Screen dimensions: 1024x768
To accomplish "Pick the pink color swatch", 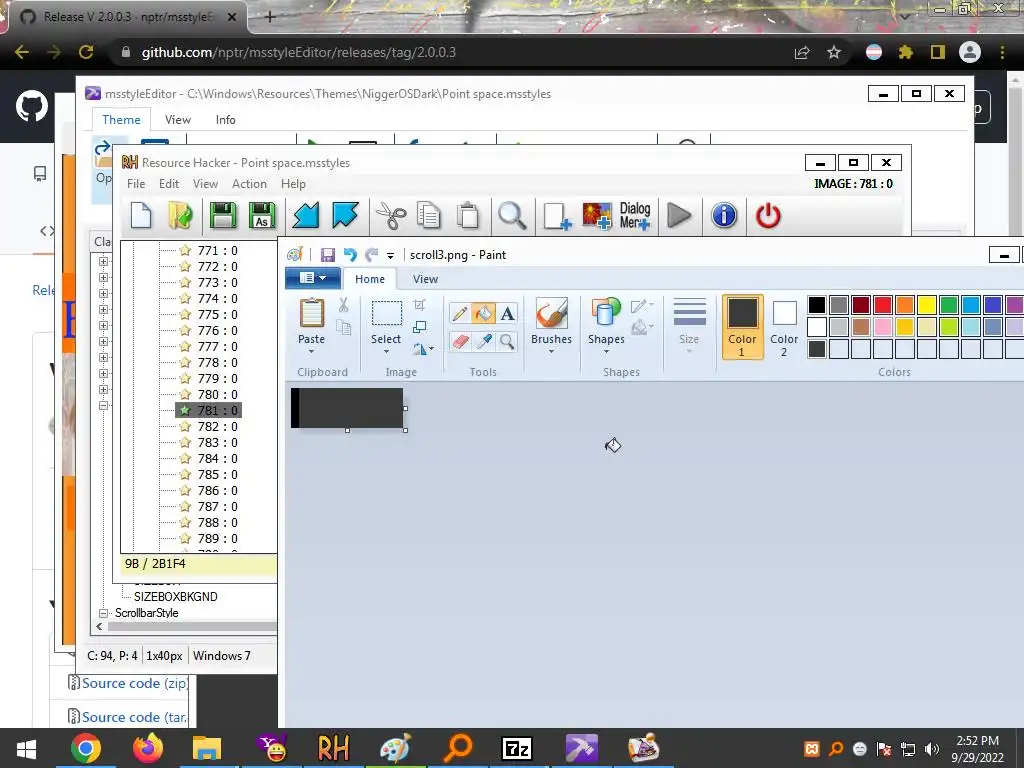I will [883, 327].
